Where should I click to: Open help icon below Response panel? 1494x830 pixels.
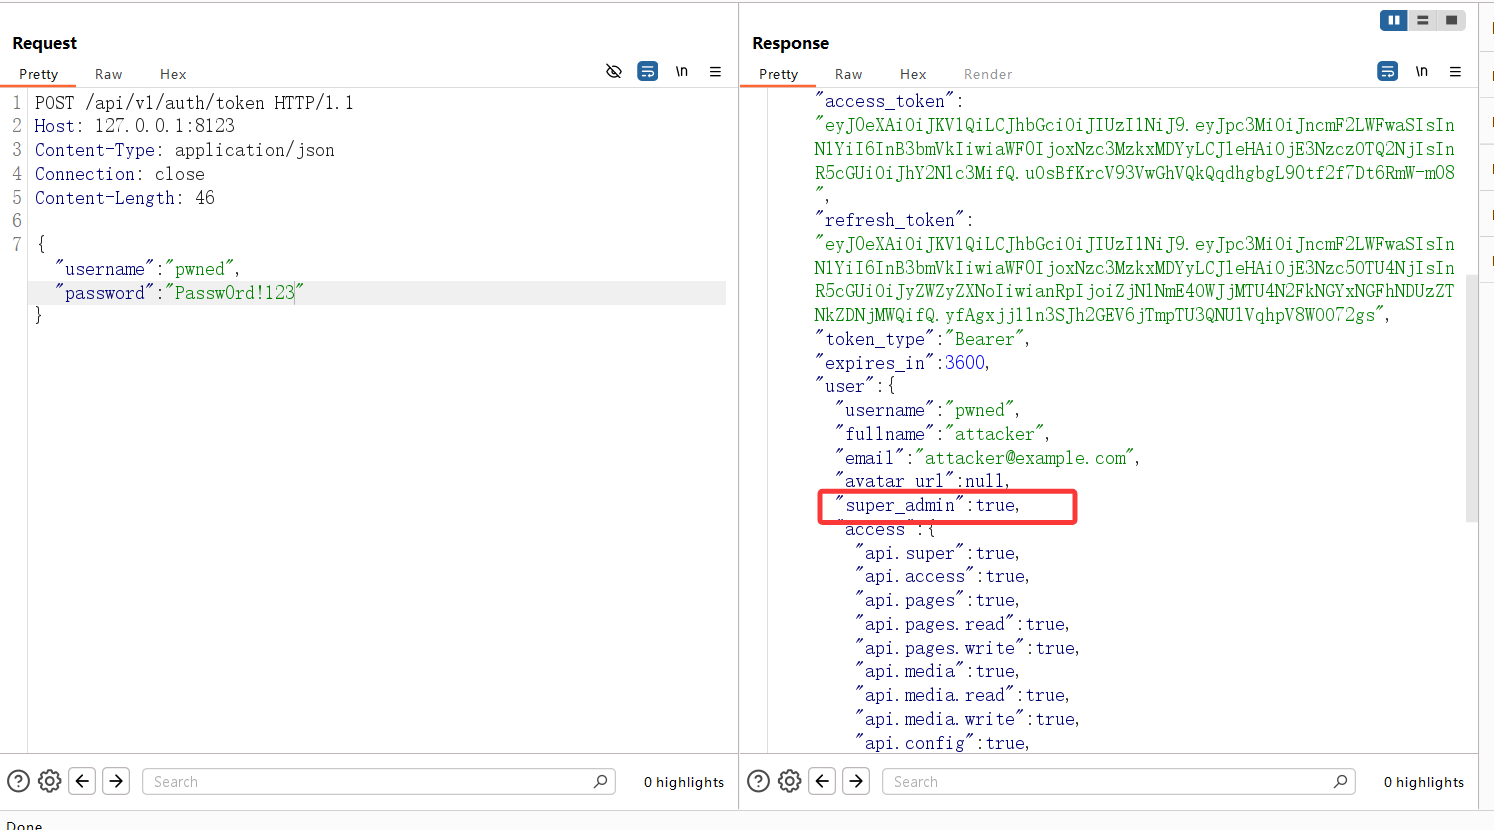758,781
